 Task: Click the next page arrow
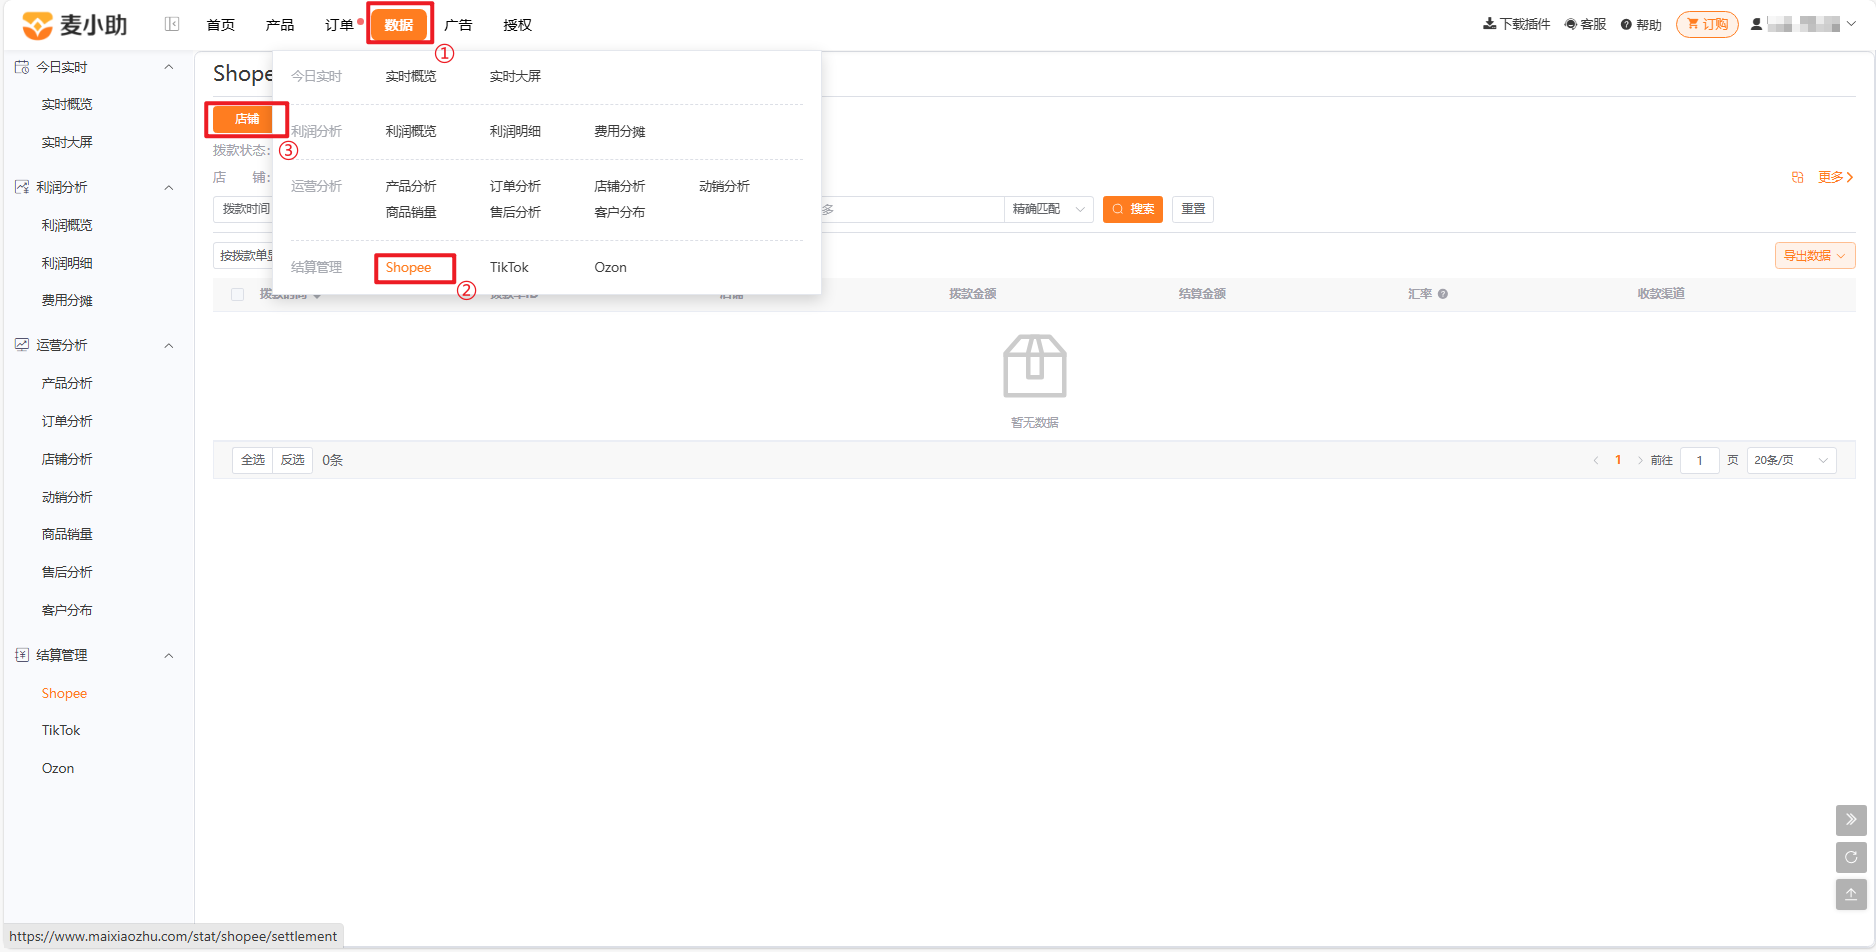(x=1640, y=460)
